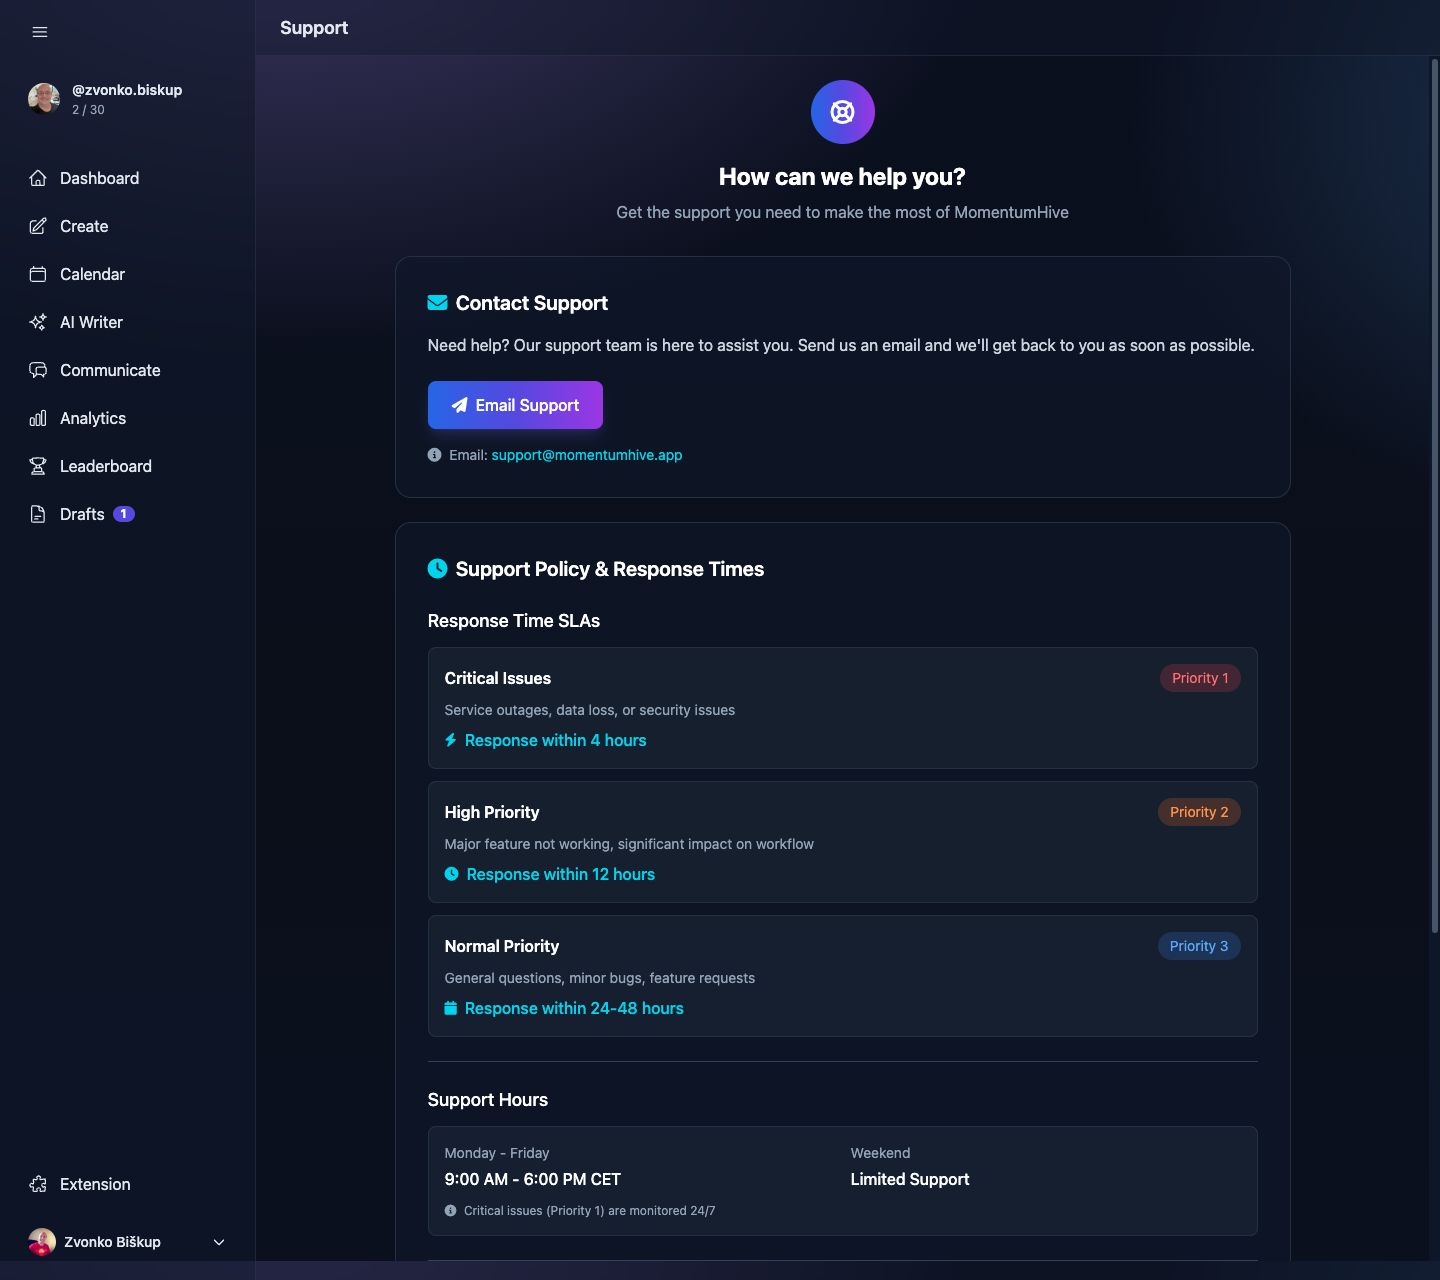The height and width of the screenshot is (1280, 1440).
Task: Click the info icon beside Critical issues note
Action: tap(450, 1210)
